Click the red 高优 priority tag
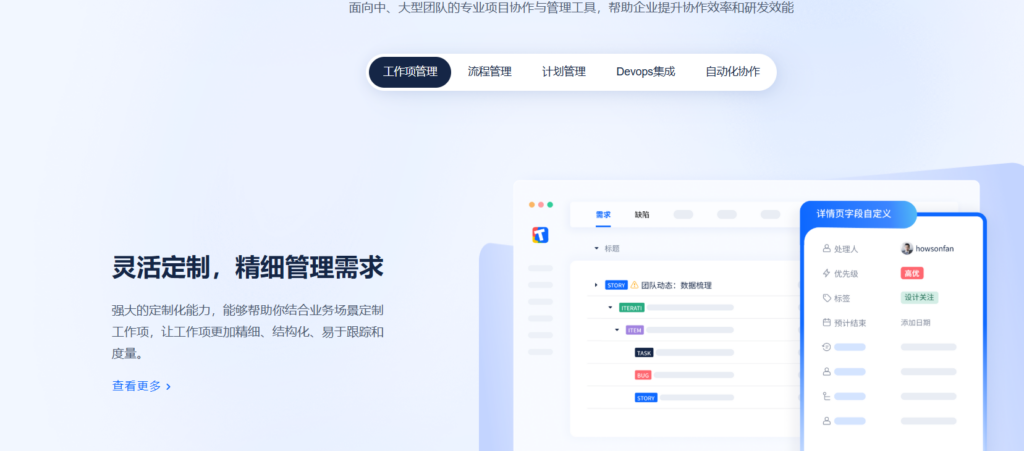The image size is (1024, 451). click(911, 273)
